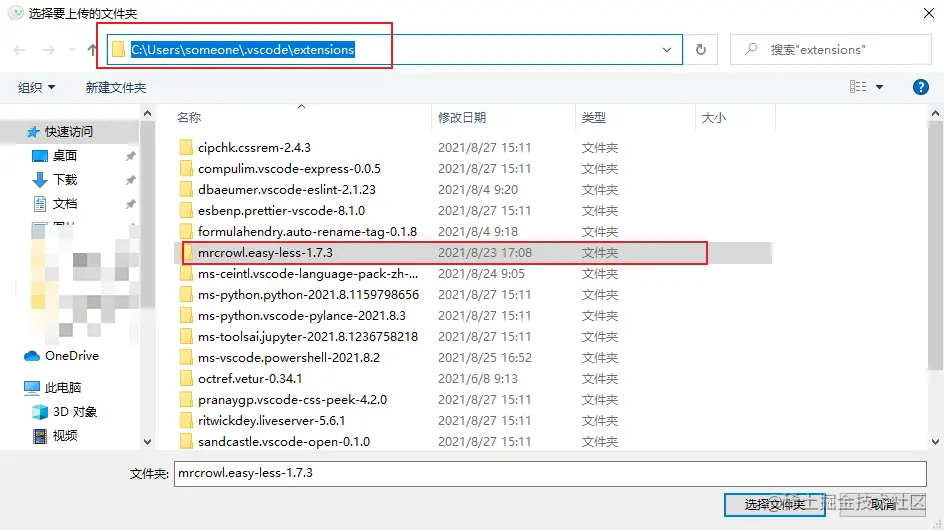Select 快速访问 in navigation pane
The height and width of the screenshot is (530, 944).
69,131
